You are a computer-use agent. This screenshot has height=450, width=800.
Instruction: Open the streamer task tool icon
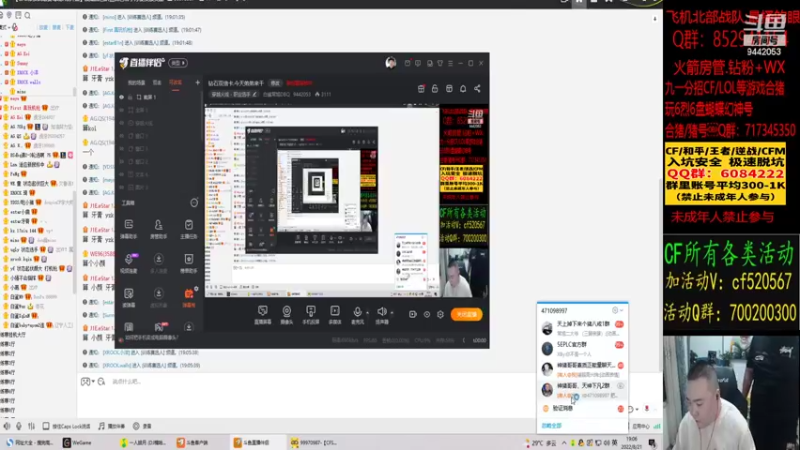(x=189, y=229)
